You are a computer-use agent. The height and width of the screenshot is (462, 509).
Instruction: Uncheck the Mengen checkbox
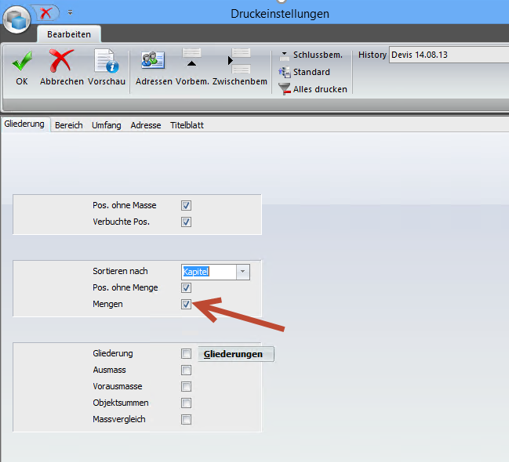pos(186,304)
